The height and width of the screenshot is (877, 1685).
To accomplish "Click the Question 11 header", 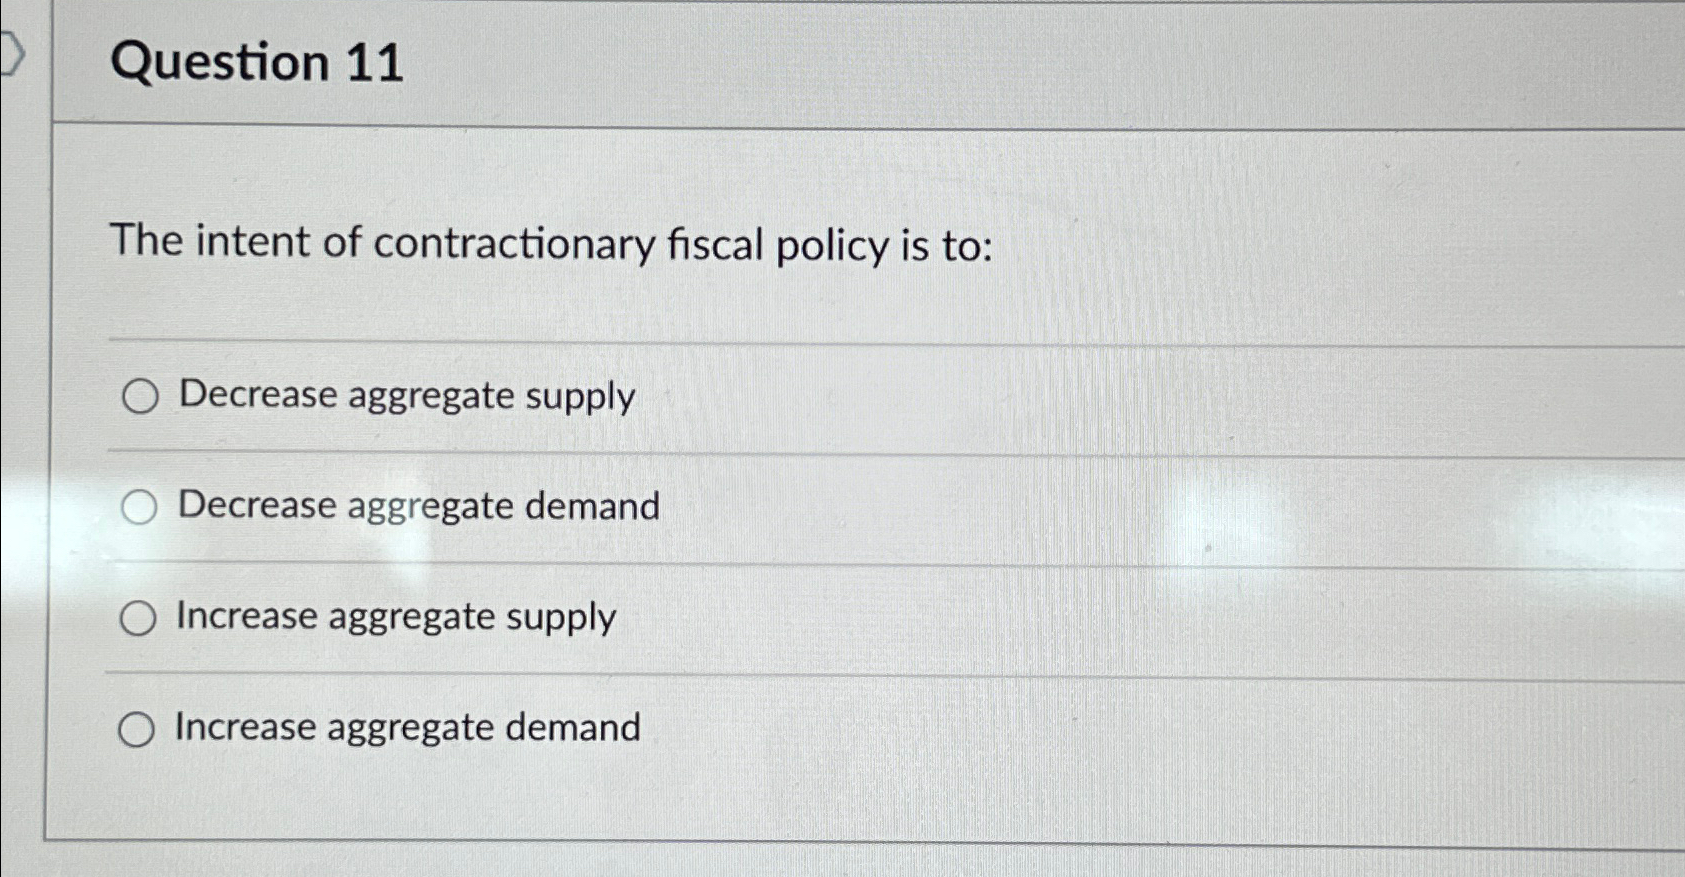I will tap(253, 63).
